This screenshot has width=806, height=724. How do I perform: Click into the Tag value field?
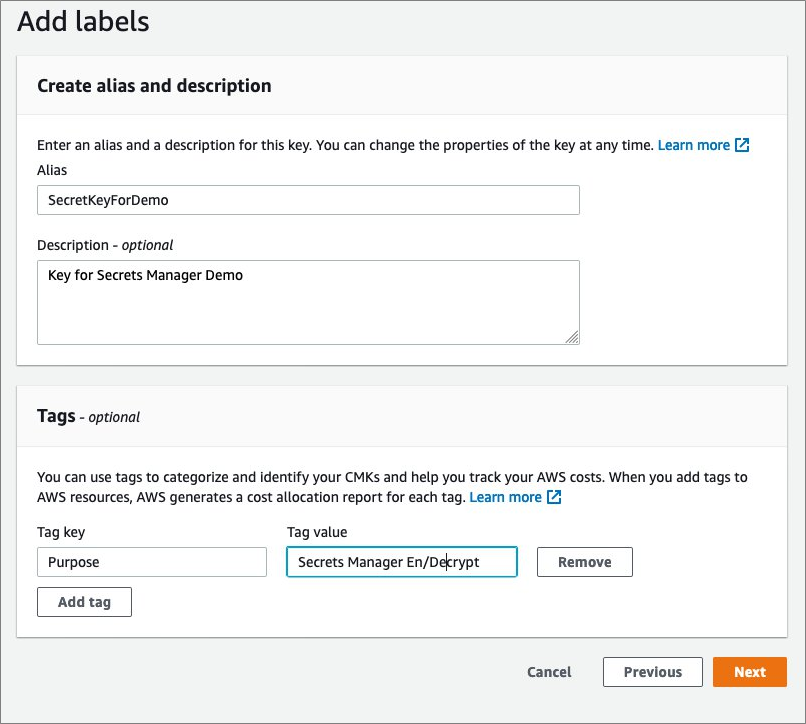[402, 562]
